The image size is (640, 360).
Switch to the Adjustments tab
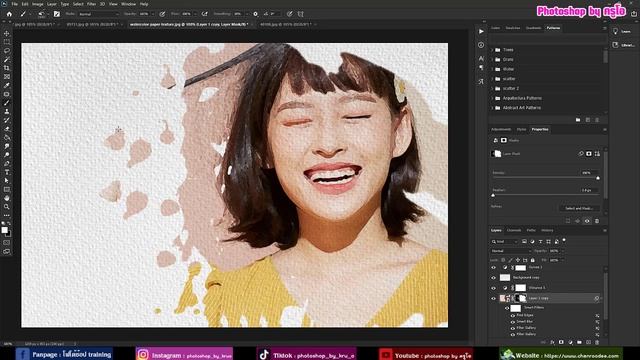(501, 129)
